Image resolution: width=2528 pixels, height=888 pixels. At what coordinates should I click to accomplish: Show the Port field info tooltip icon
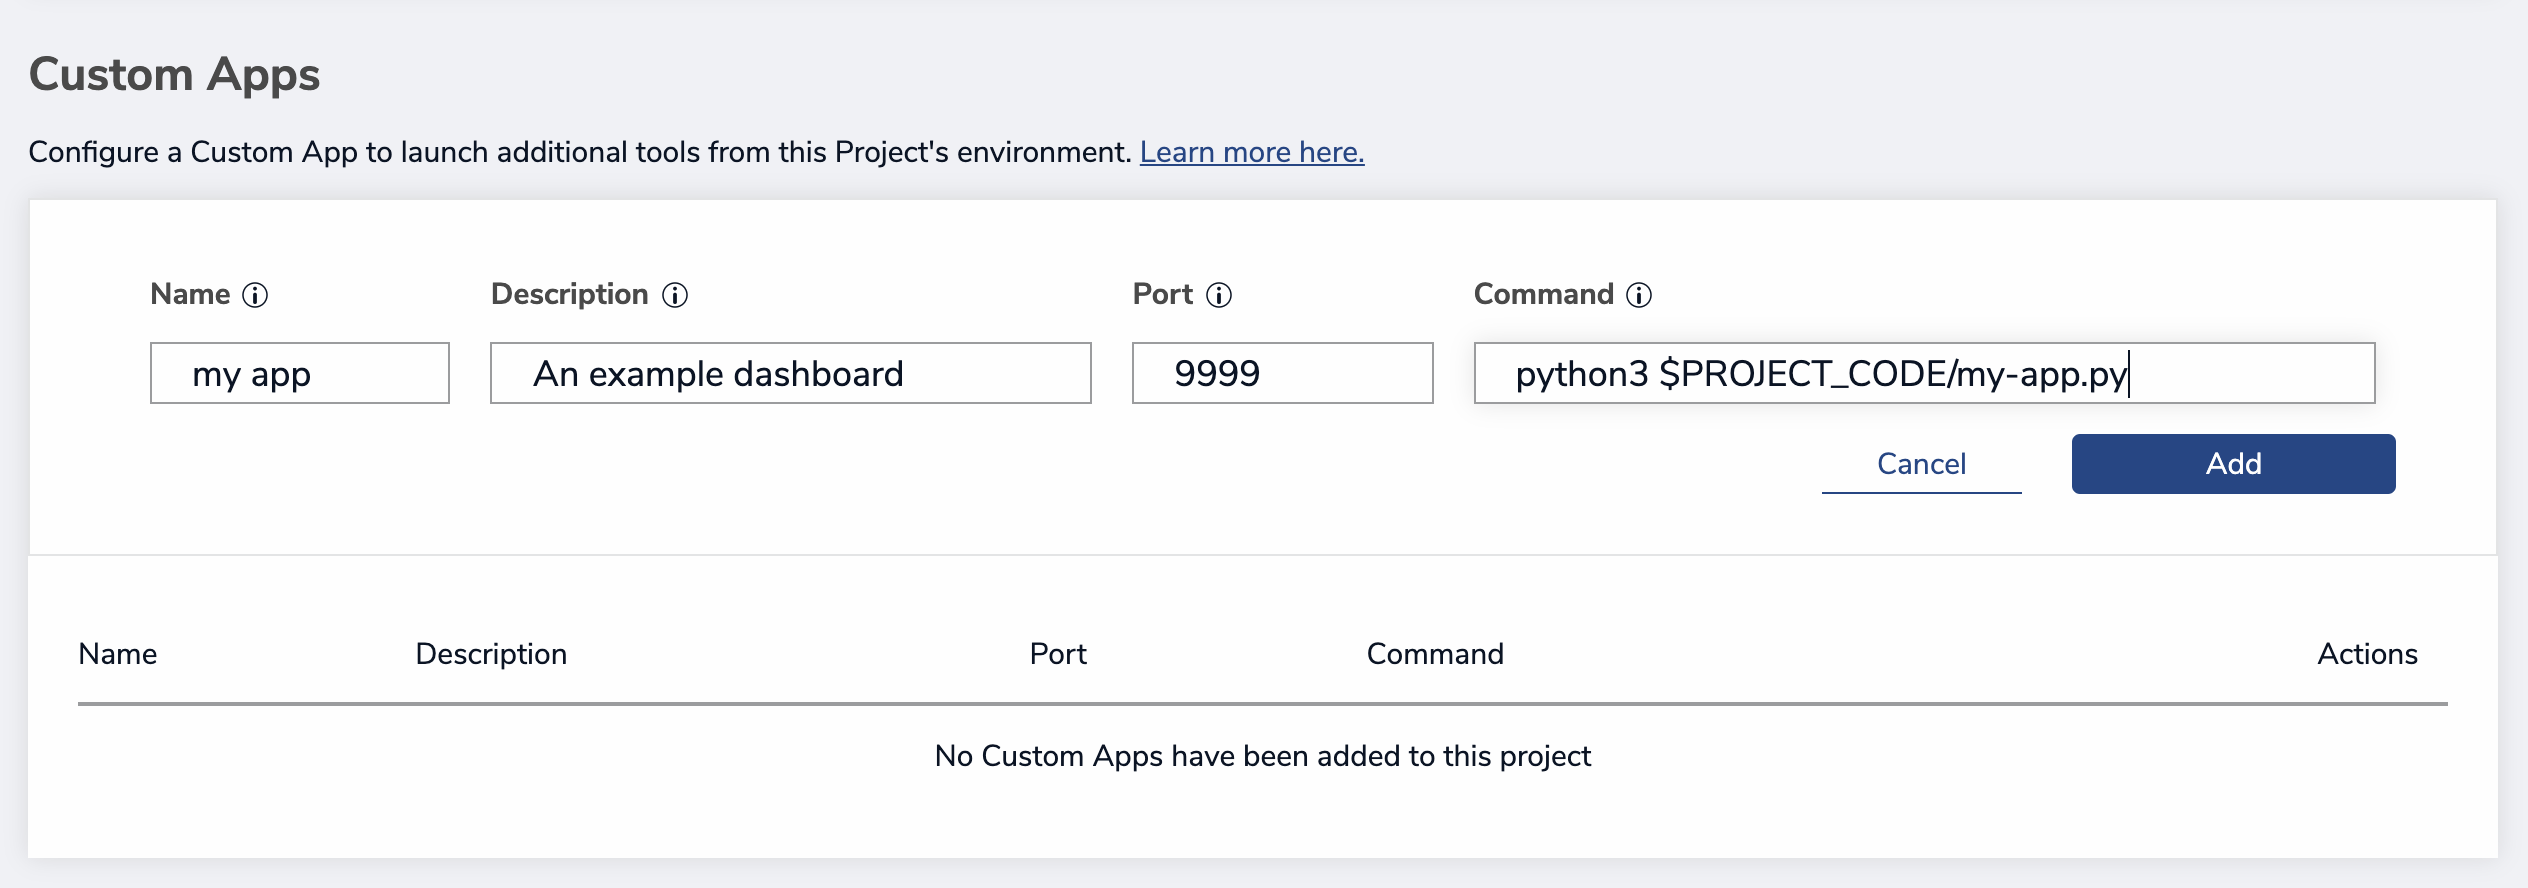point(1219,295)
